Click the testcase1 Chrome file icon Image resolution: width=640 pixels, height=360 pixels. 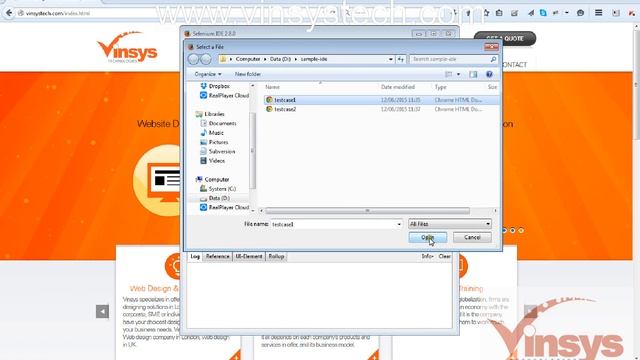[x=269, y=100]
